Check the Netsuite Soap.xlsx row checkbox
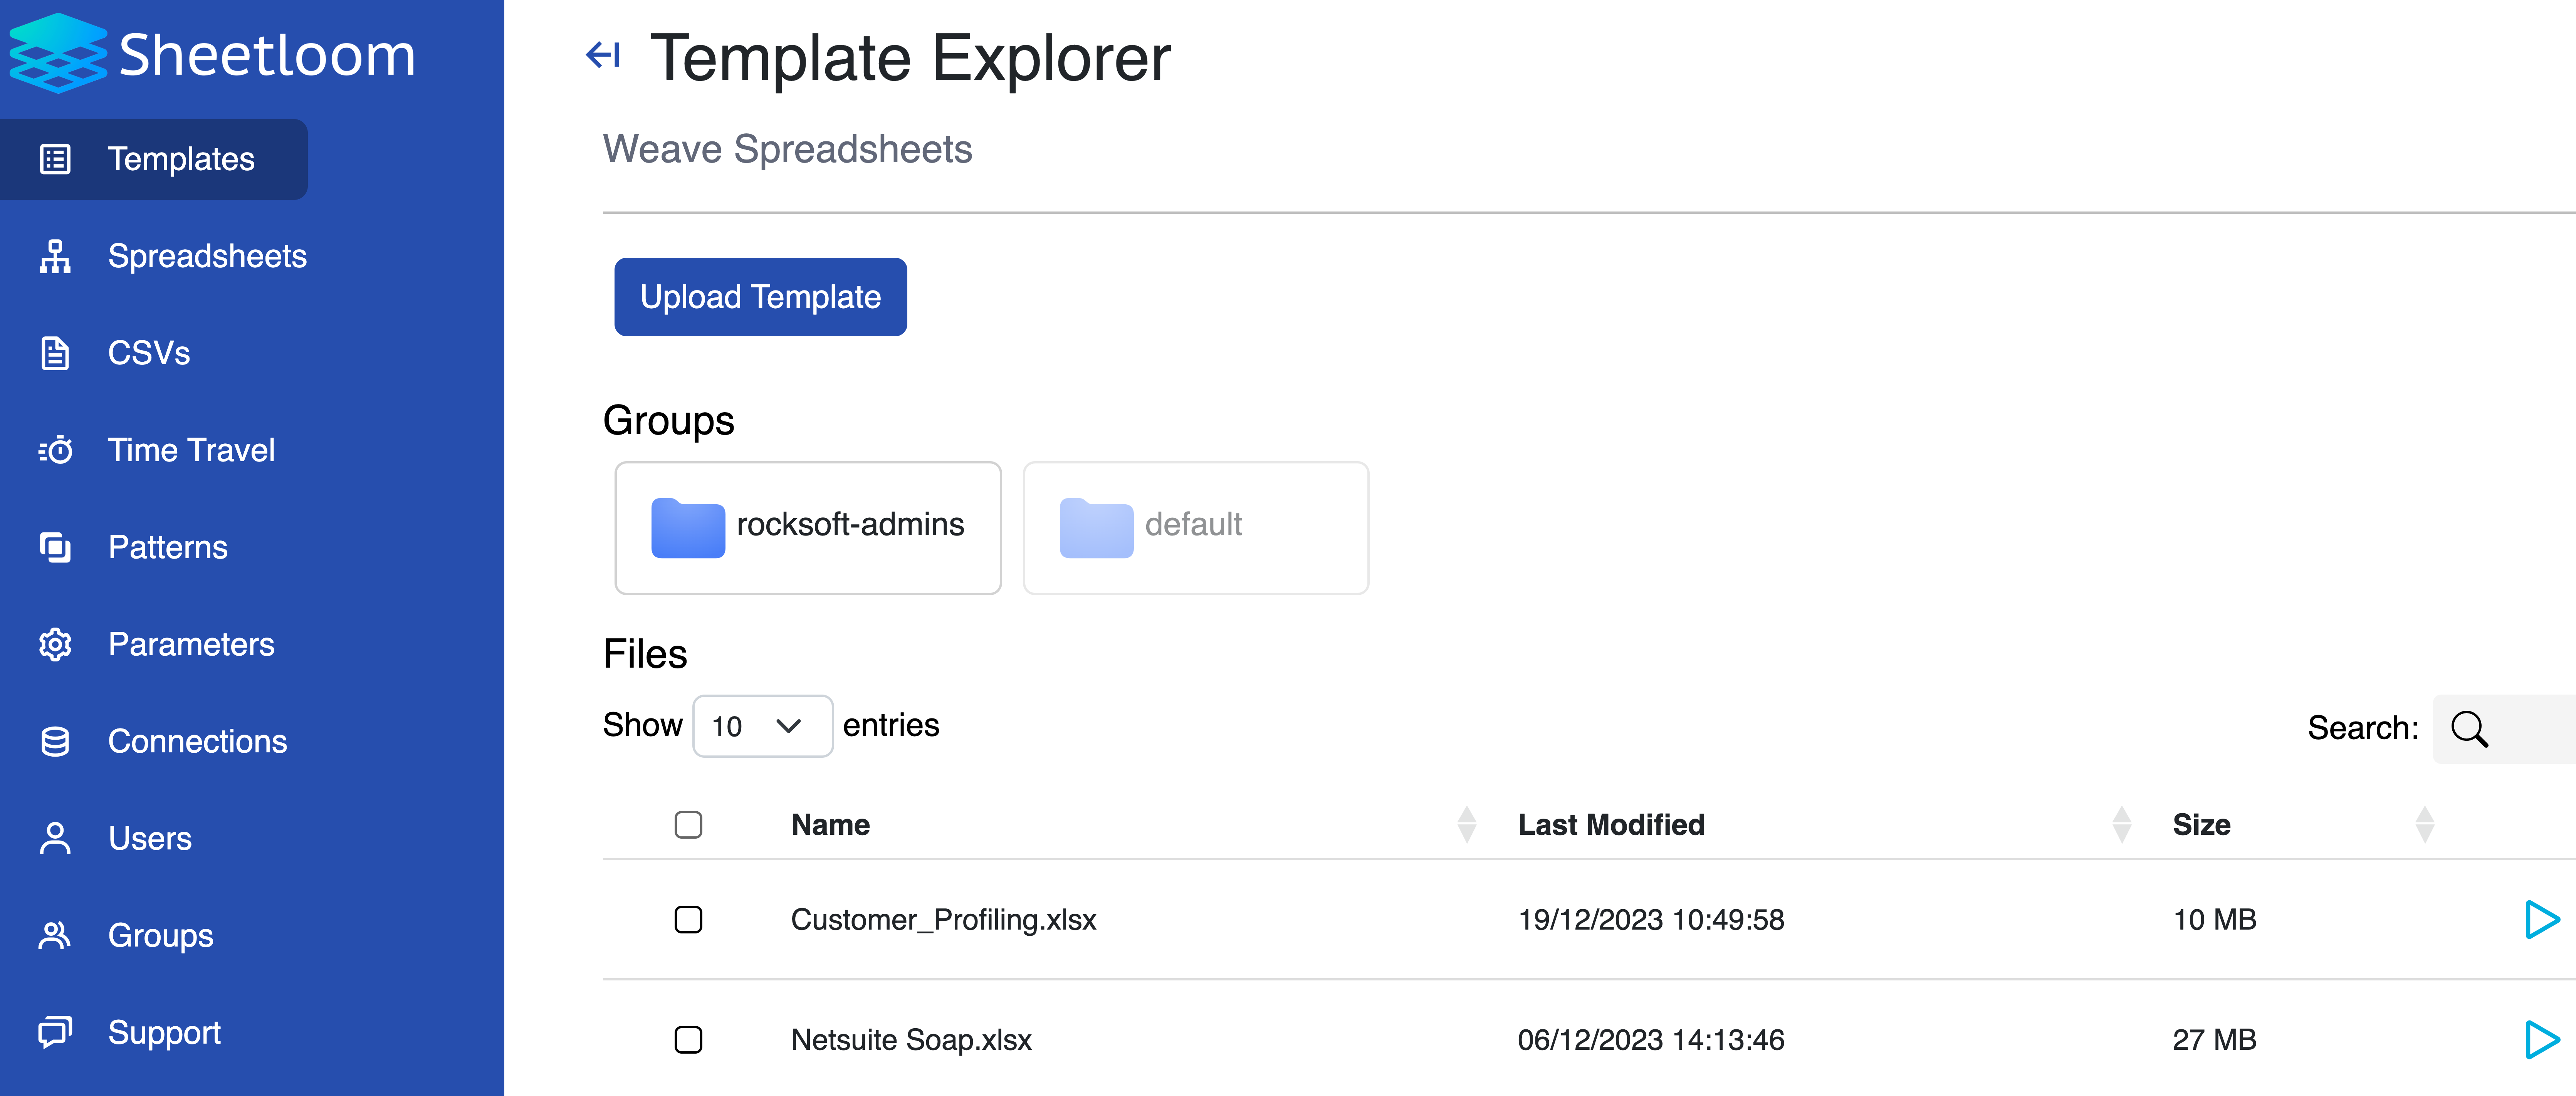The image size is (2576, 1096). point(688,1040)
